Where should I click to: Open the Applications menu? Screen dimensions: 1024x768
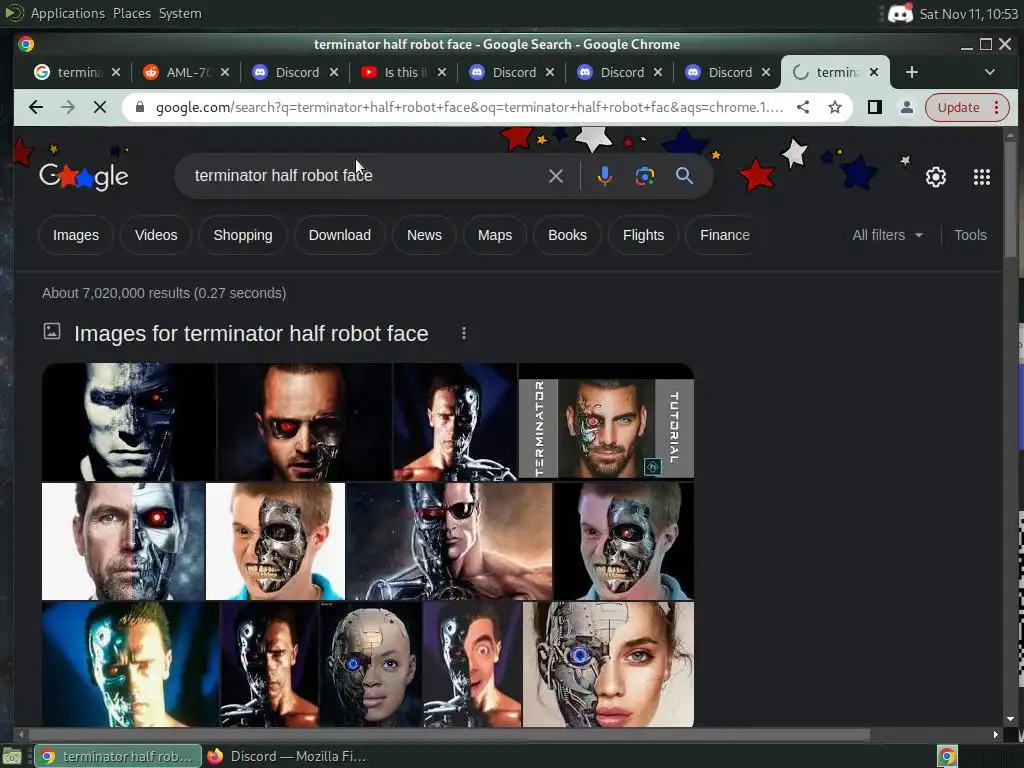(67, 13)
